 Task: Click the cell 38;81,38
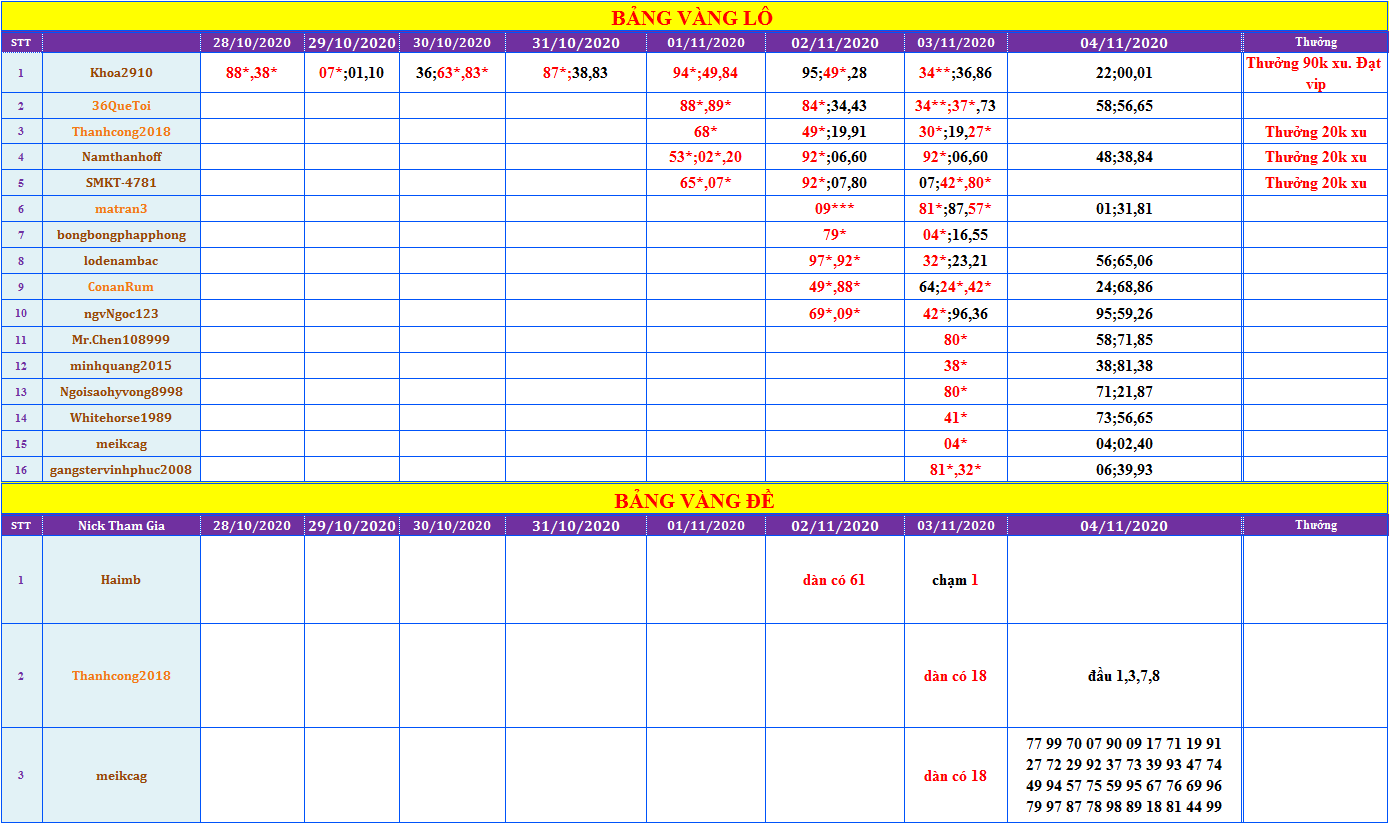click(x=1124, y=365)
